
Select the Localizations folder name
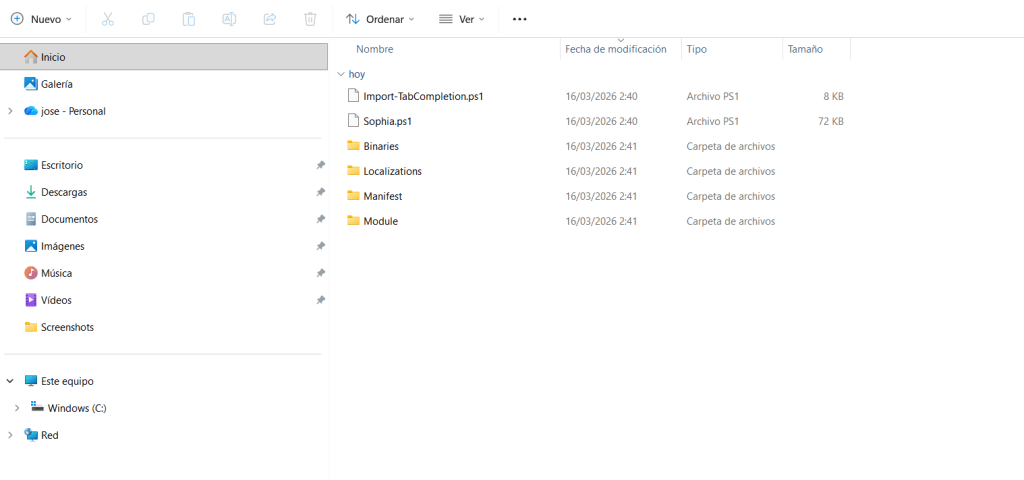(392, 171)
